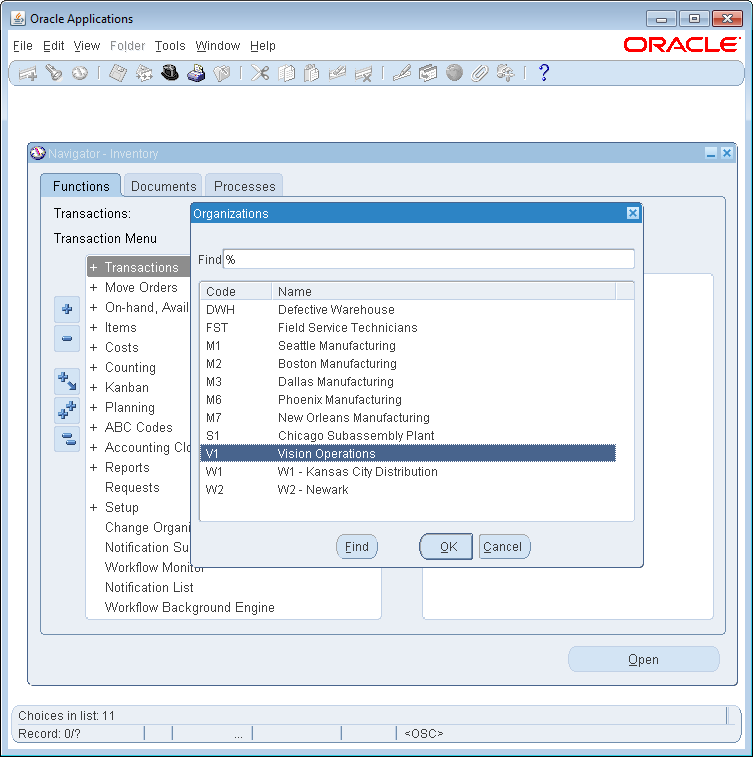The image size is (753, 757).
Task: Click the Delete Record toolbar icon
Action: point(363,73)
